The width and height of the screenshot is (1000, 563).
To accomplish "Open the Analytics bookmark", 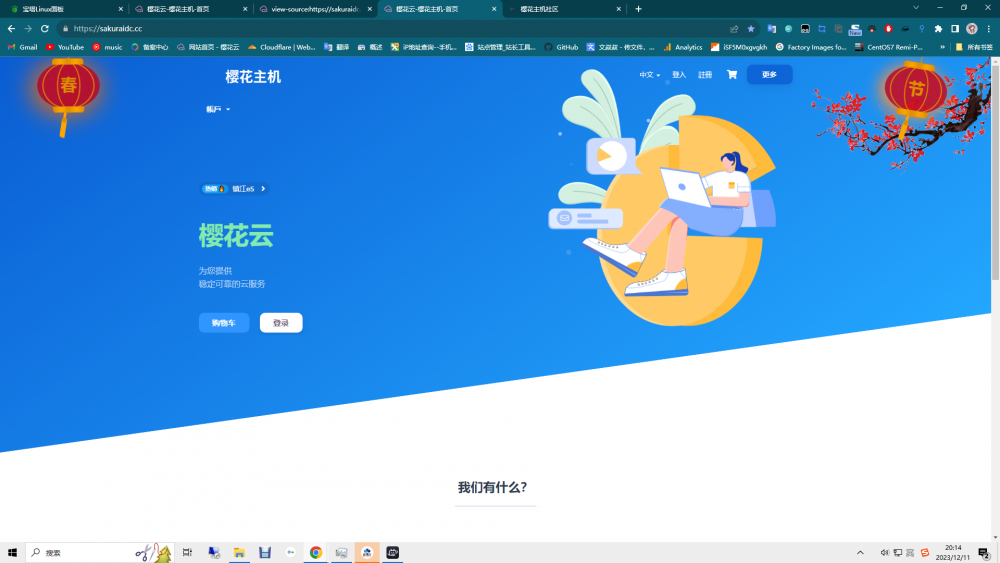I will click(x=682, y=47).
